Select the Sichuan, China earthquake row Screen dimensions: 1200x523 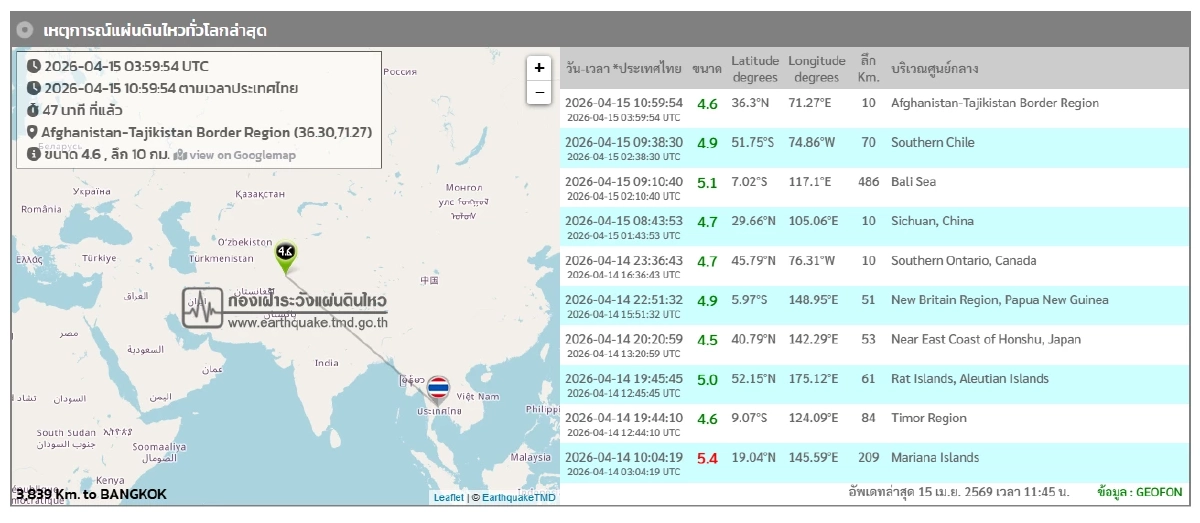tap(873, 227)
